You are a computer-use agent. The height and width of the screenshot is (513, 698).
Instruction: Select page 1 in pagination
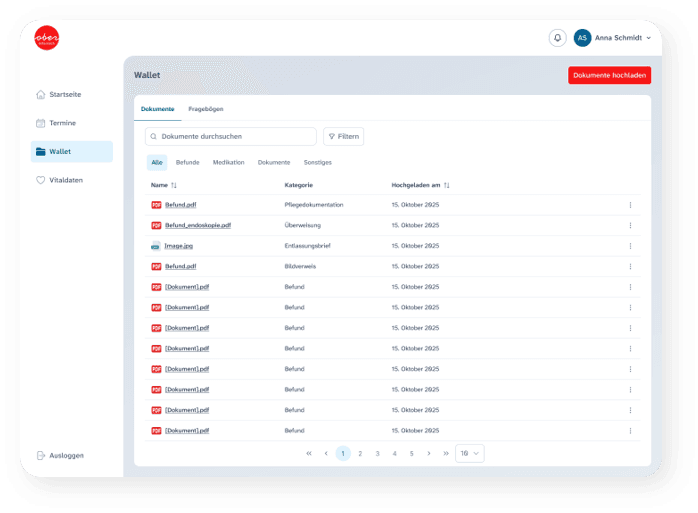tap(343, 453)
